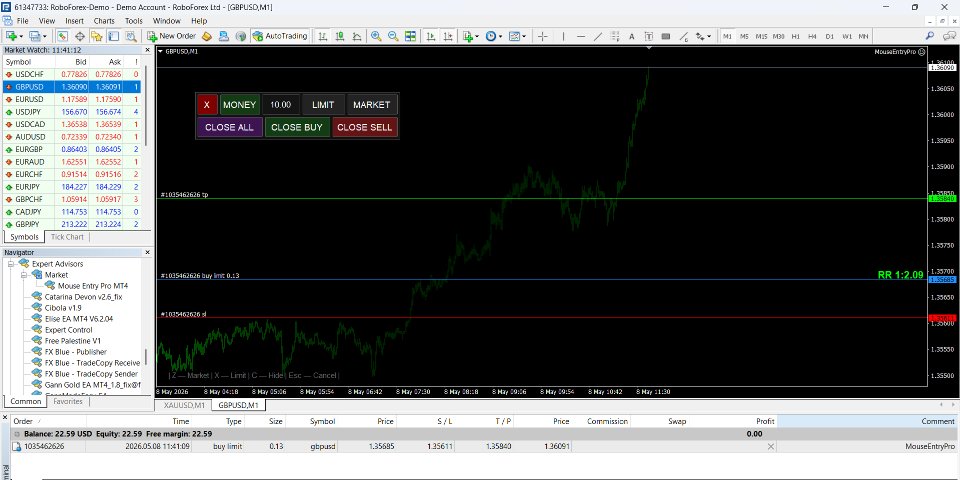Viewport: 960px width, 480px height.
Task: Switch to the XAUUSD,M1 chart tab
Action: 184,405
